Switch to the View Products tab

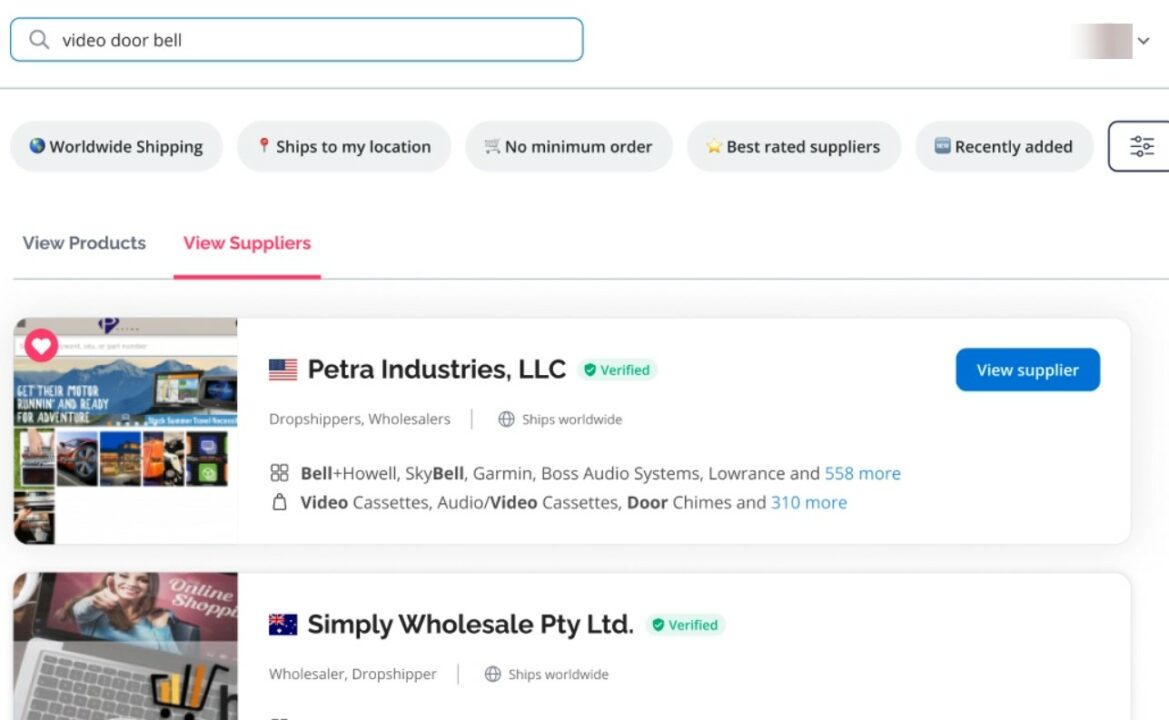coord(84,243)
